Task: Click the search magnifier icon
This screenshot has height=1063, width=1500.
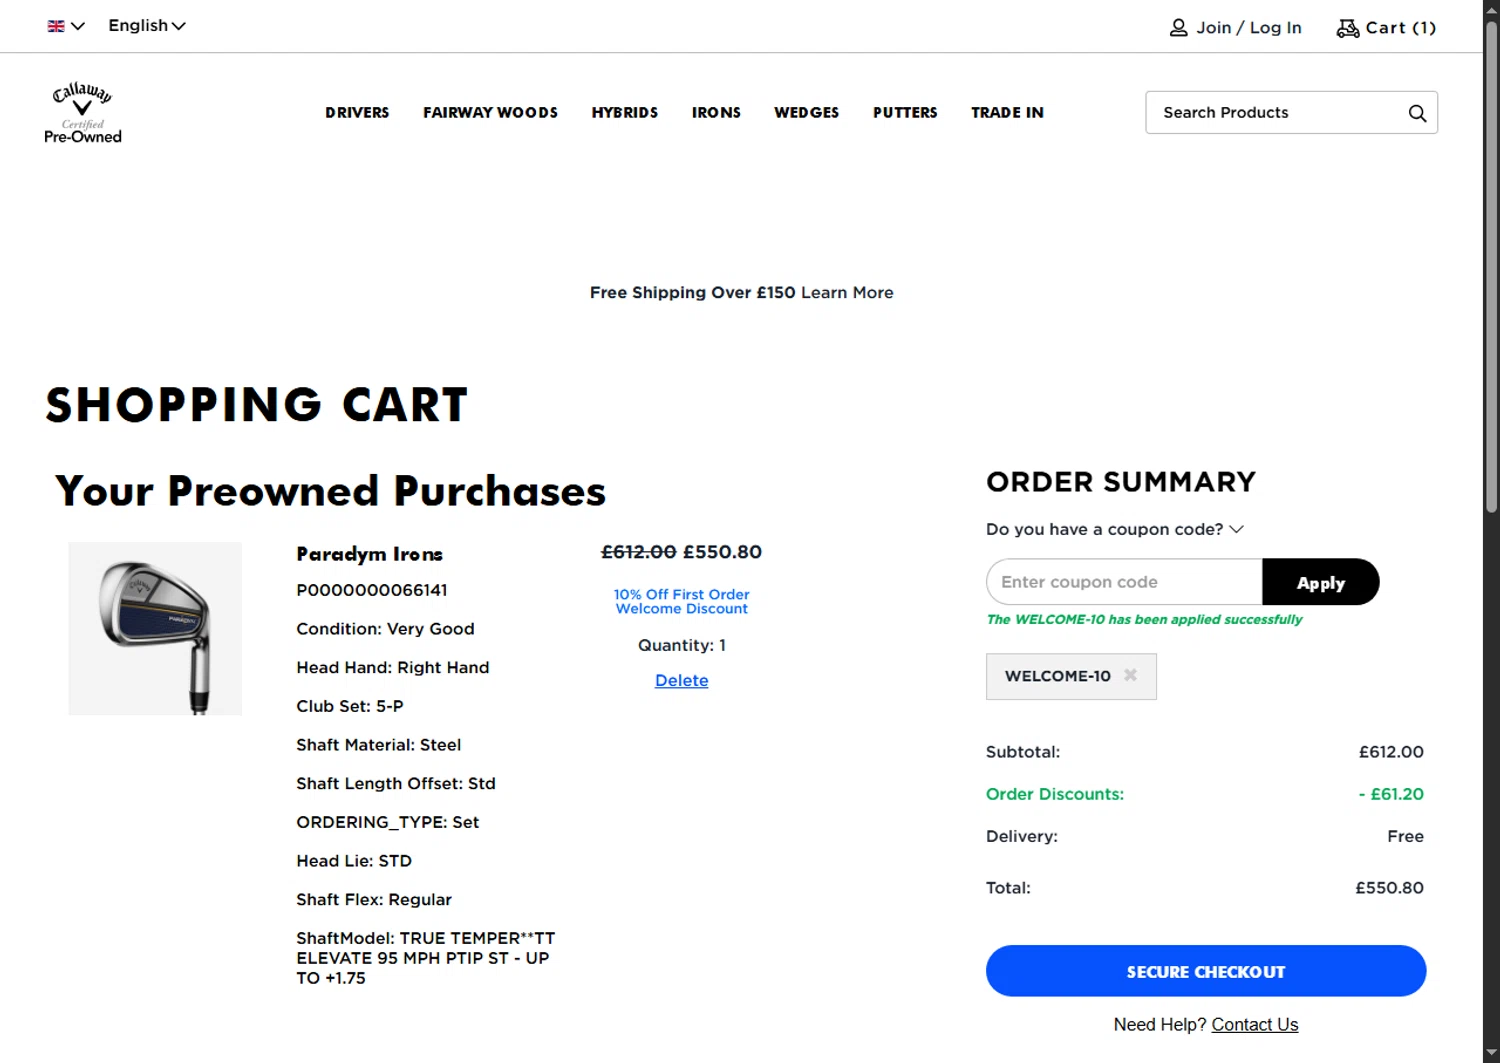Action: click(1417, 113)
